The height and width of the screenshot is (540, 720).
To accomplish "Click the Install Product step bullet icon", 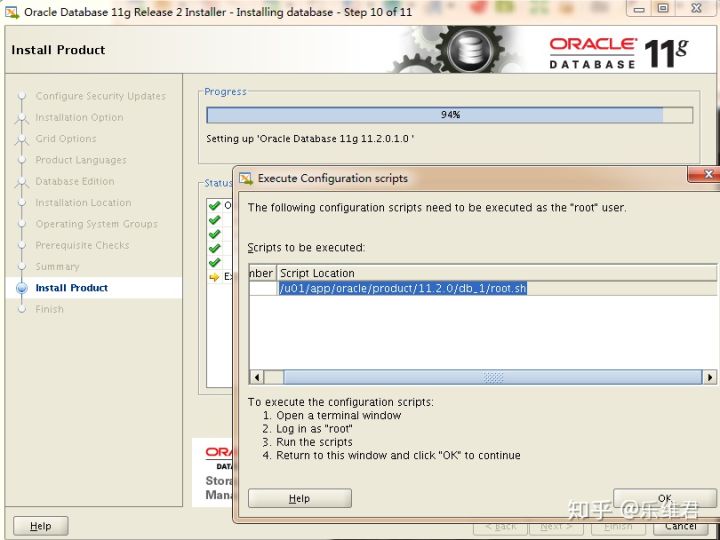I will point(22,288).
